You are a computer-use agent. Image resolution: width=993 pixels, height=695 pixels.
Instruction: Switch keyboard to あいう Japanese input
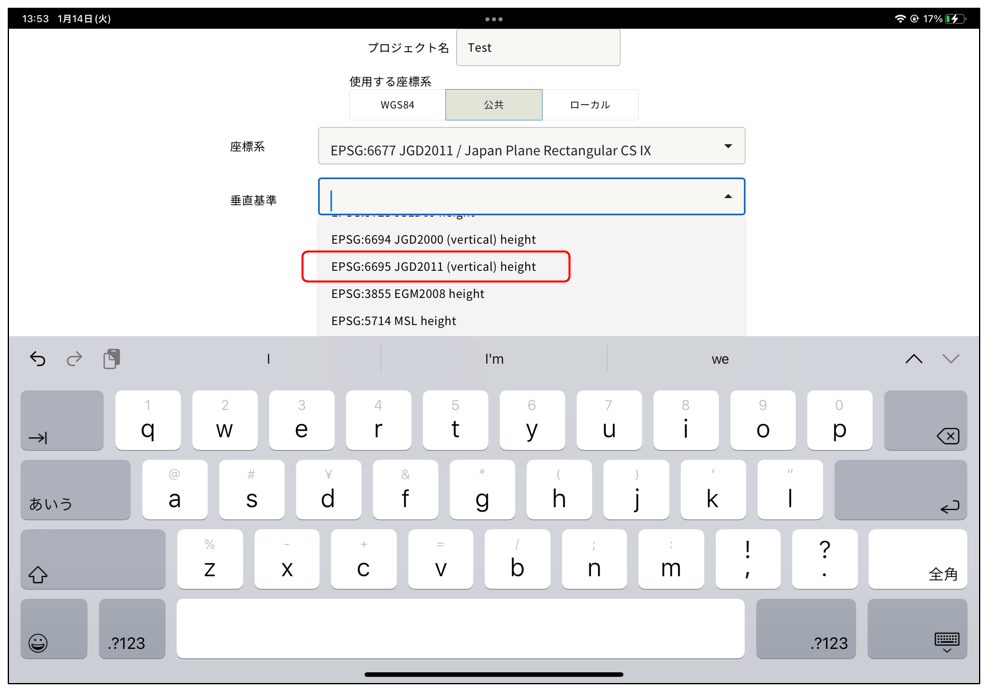[x=75, y=490]
